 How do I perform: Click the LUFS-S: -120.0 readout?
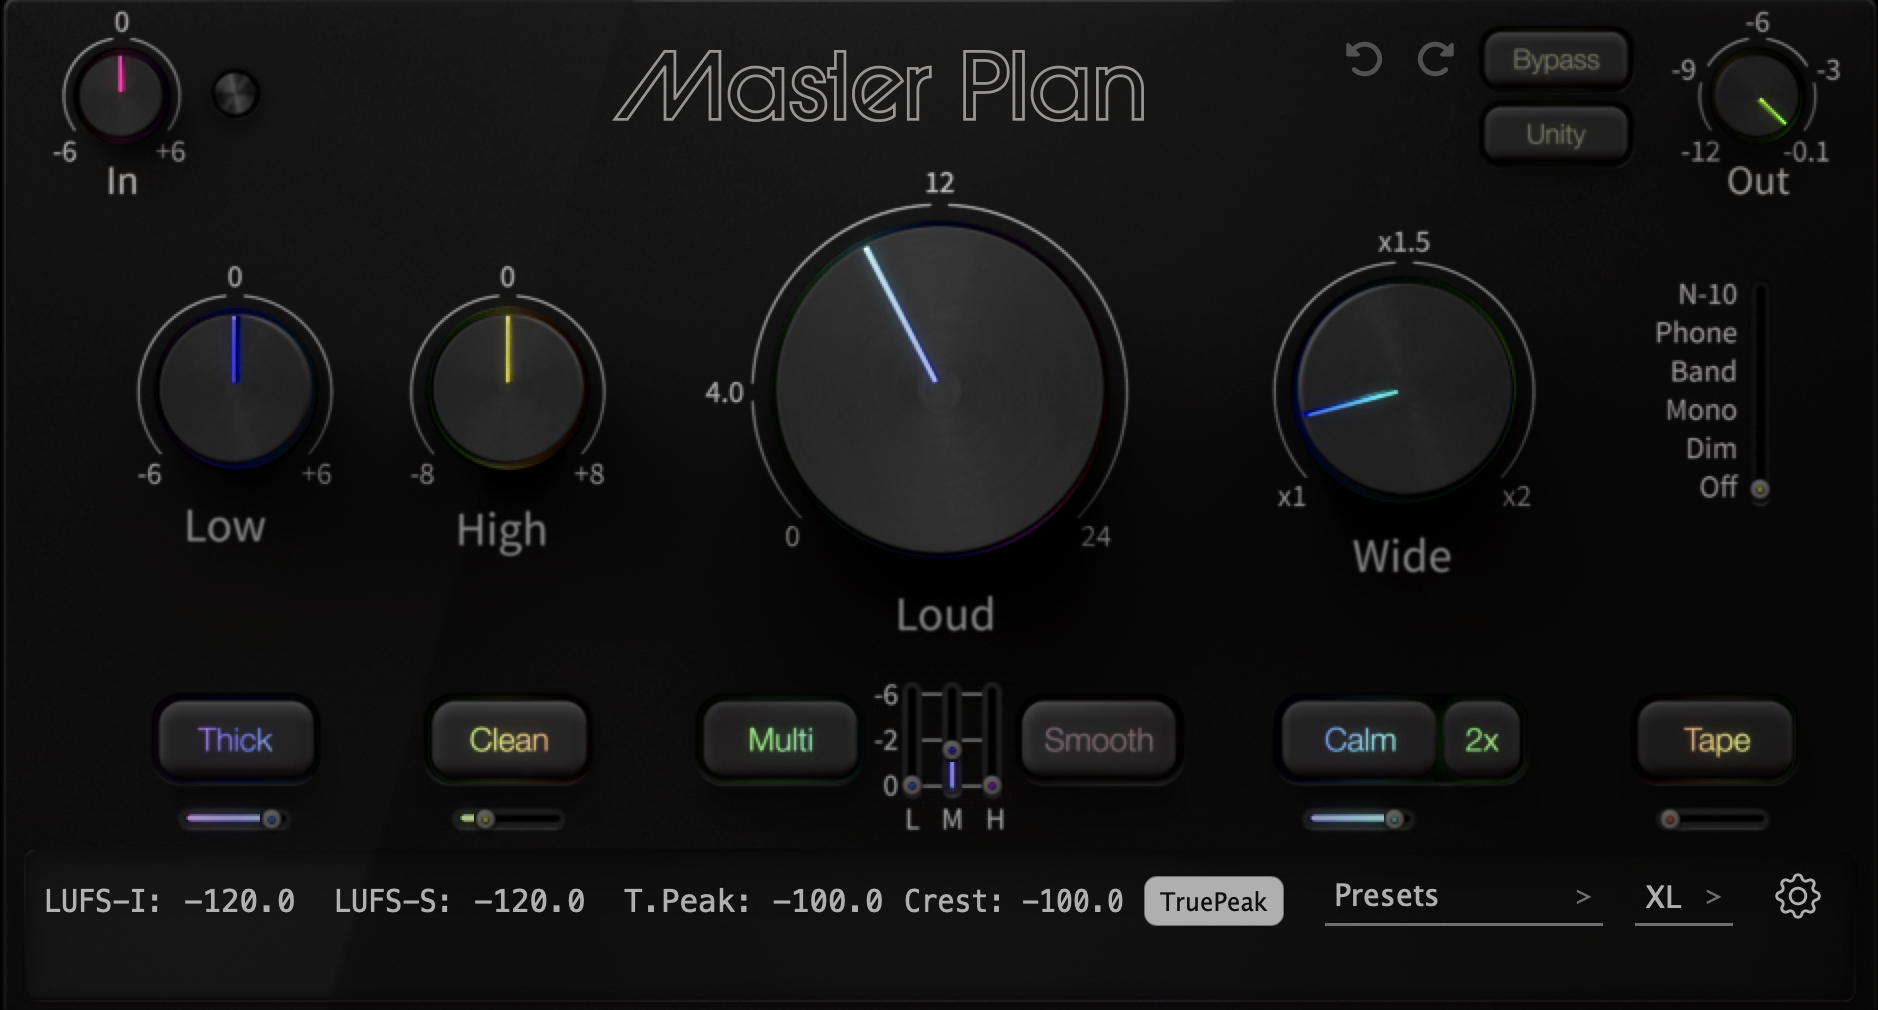[459, 901]
